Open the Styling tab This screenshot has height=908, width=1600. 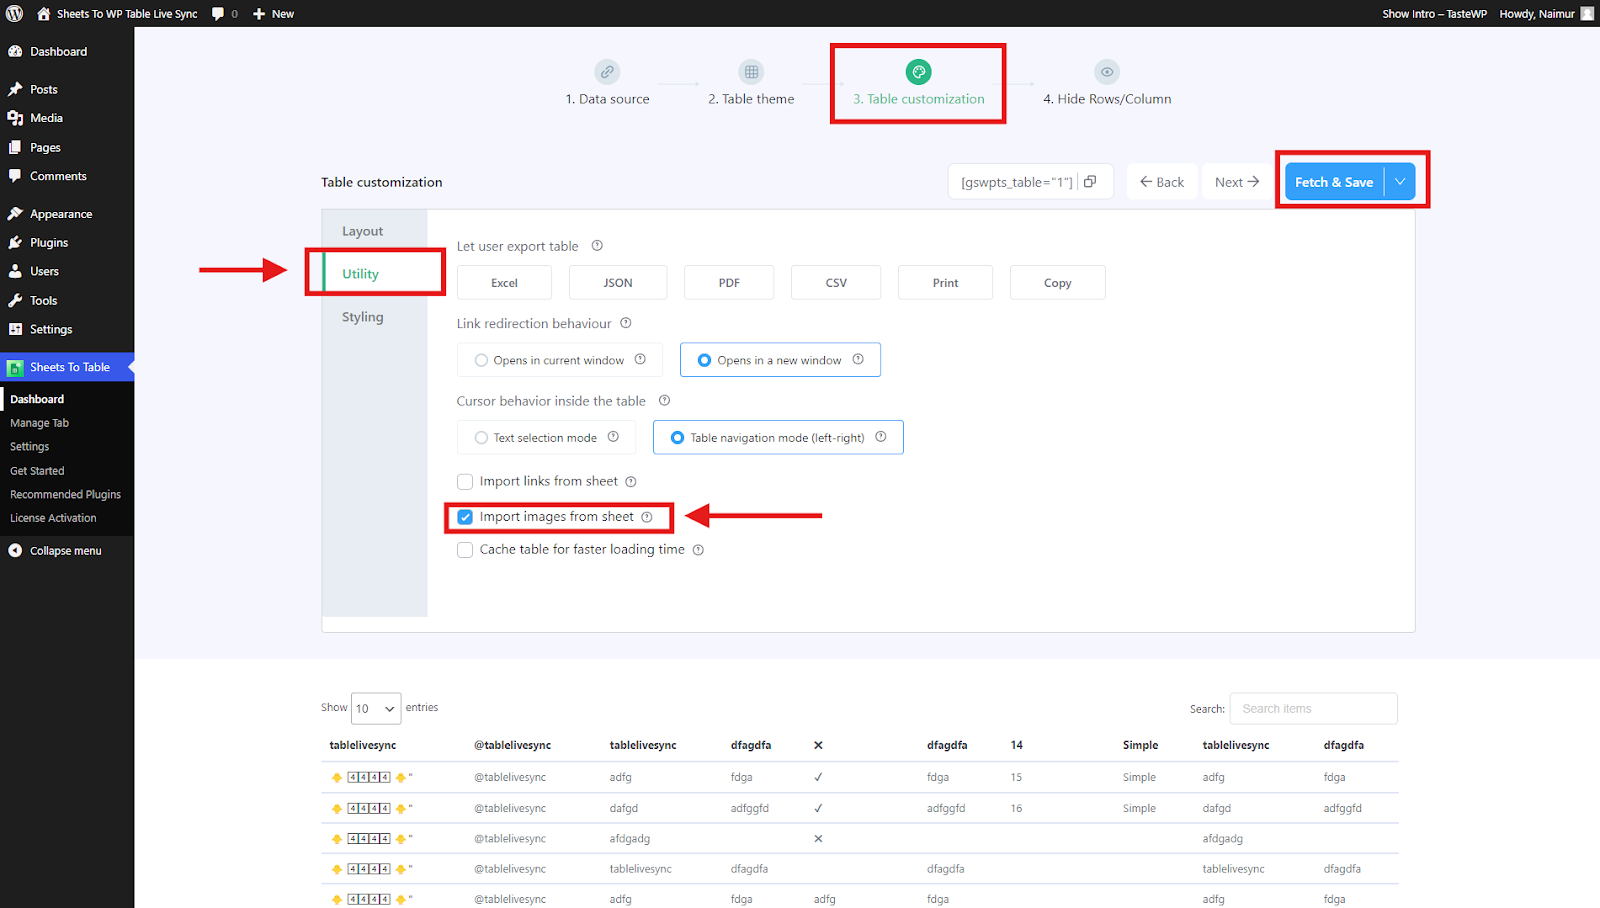362,317
